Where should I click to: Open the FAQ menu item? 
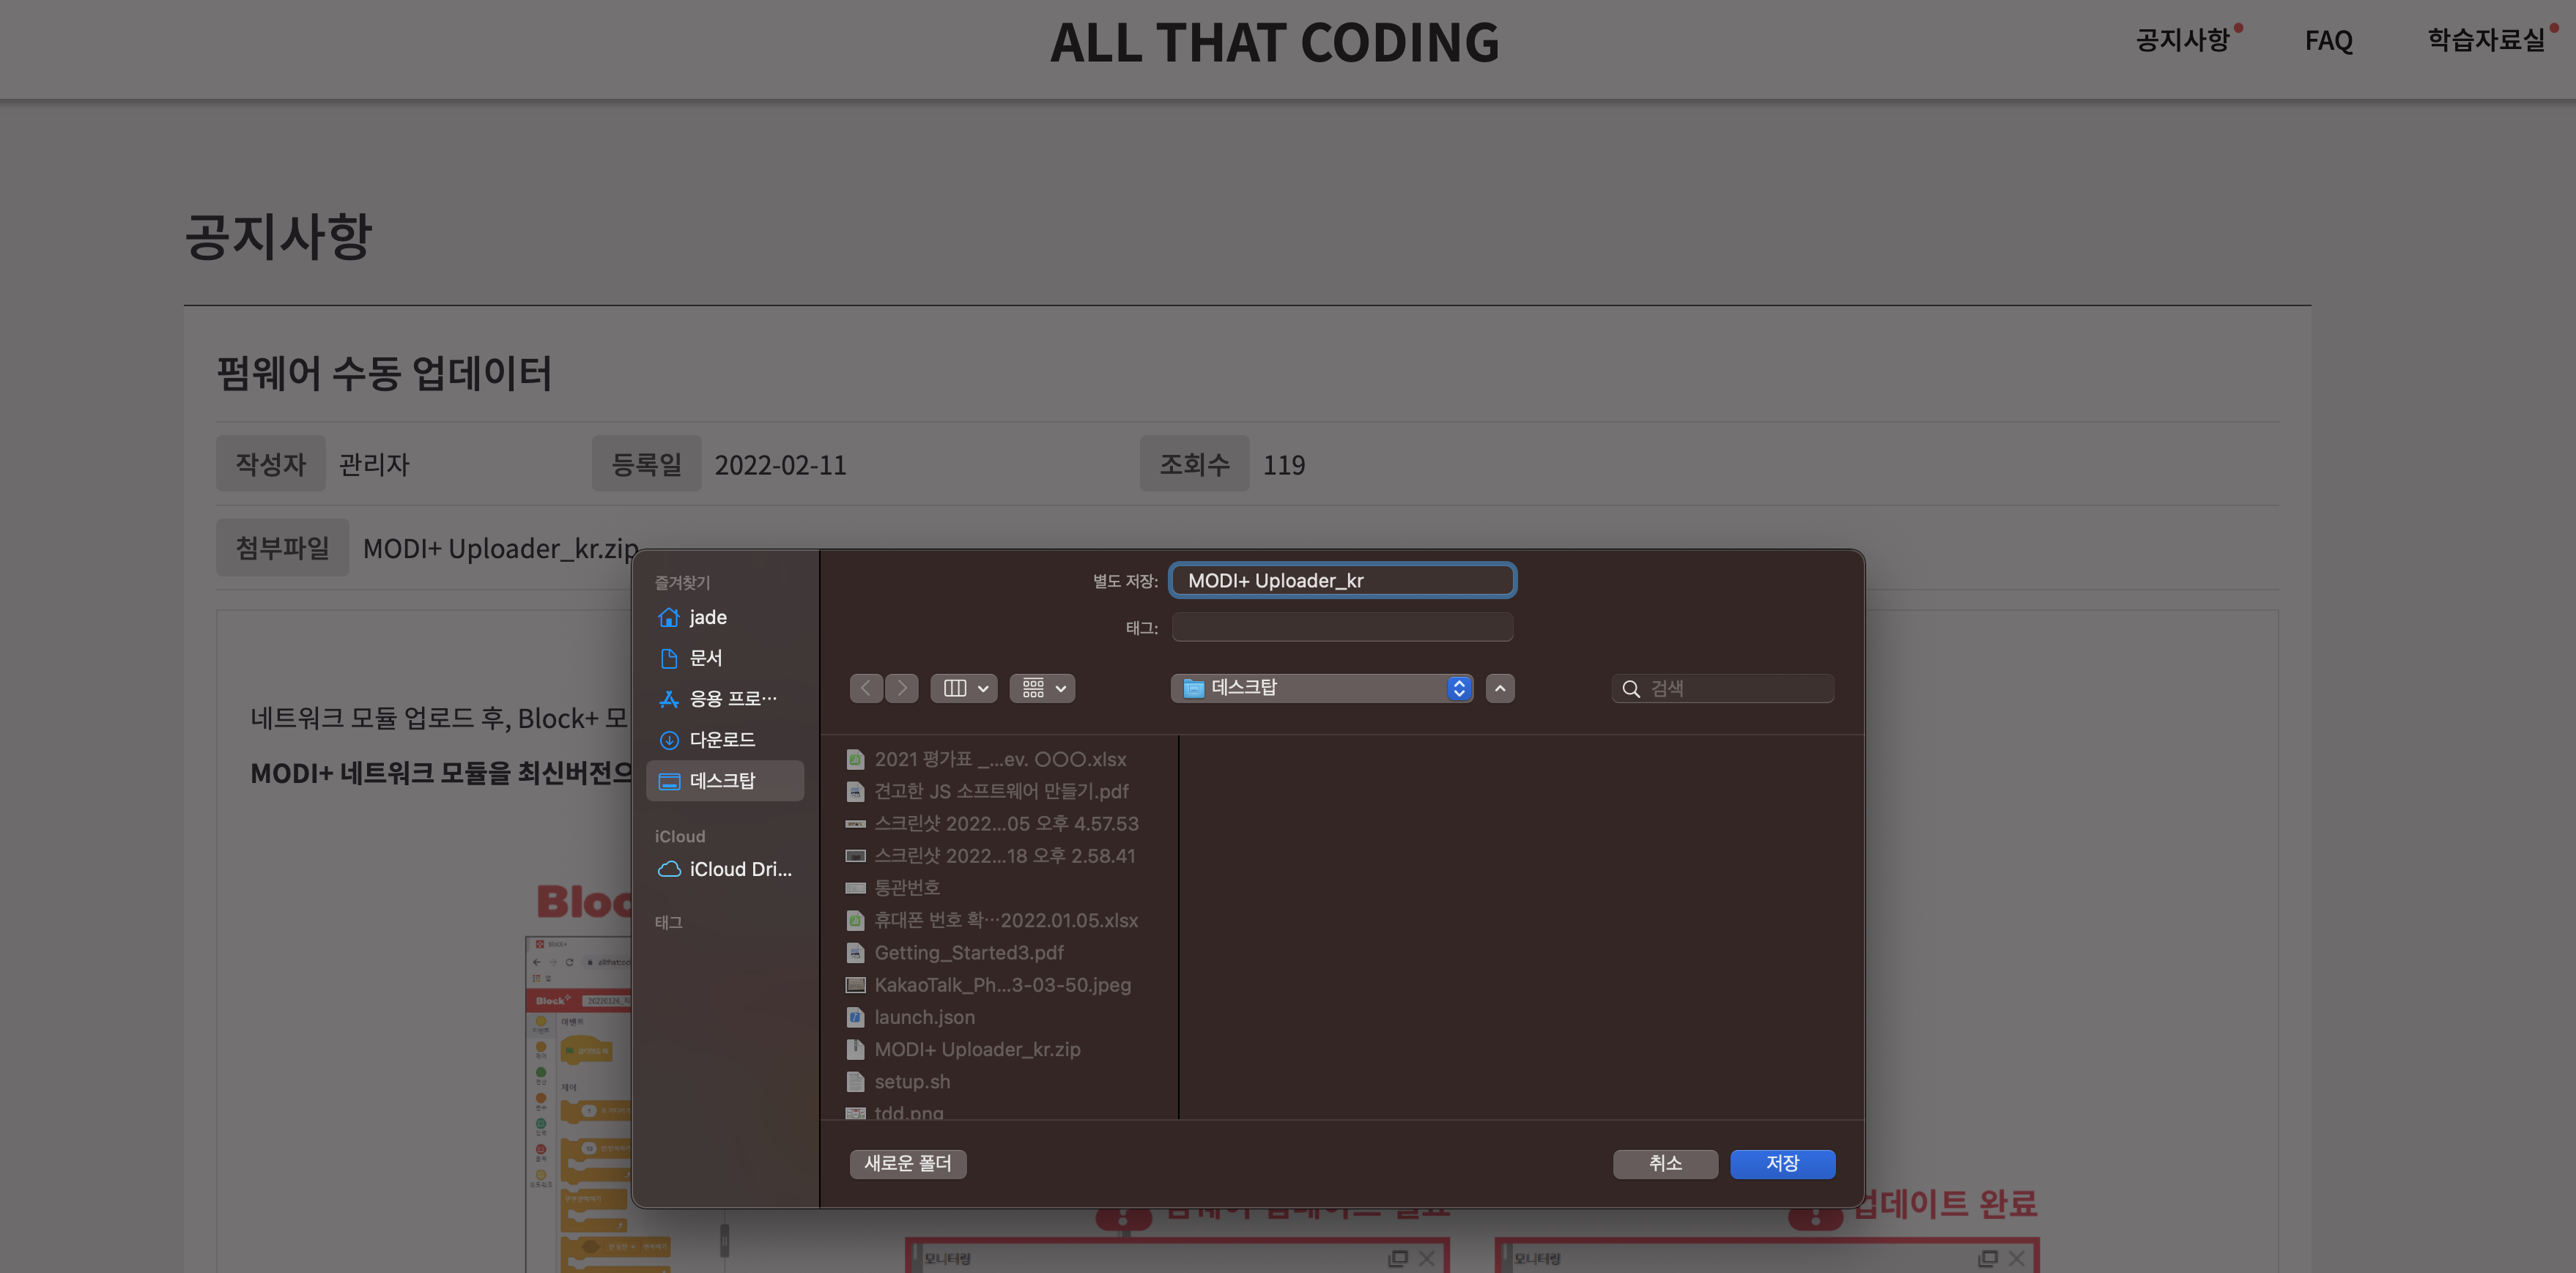(x=2328, y=41)
